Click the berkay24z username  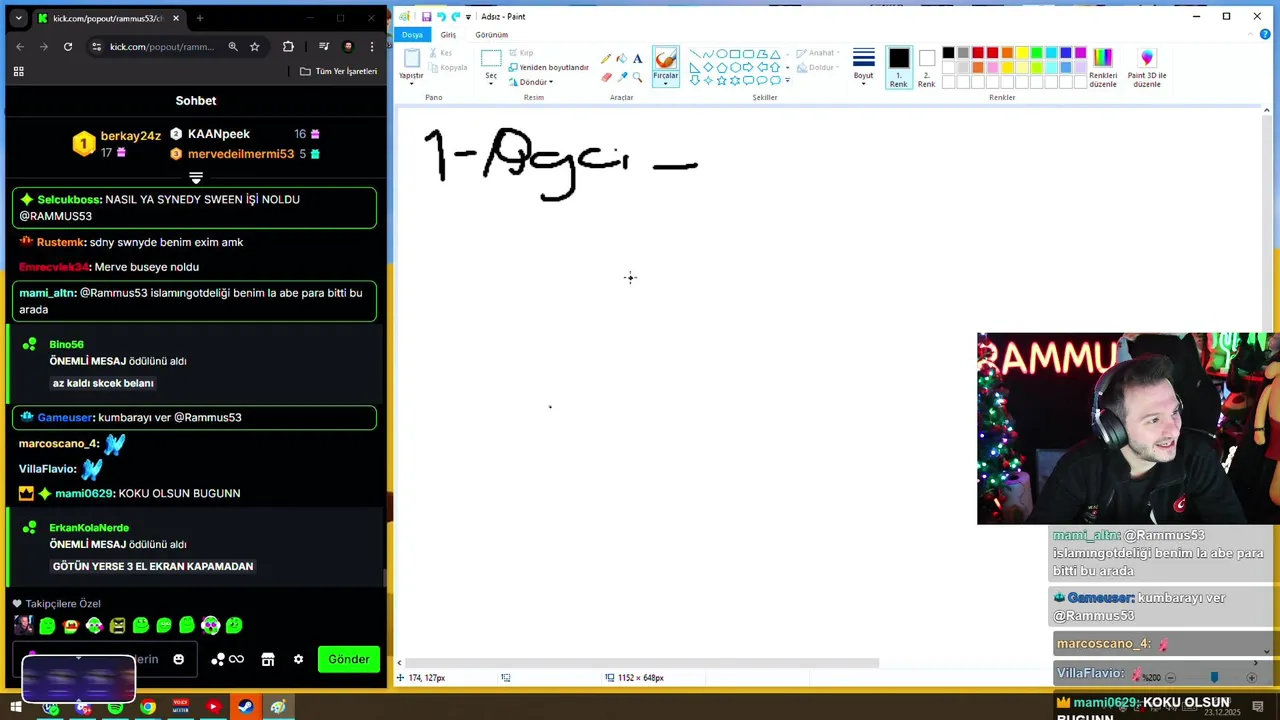tap(131, 136)
